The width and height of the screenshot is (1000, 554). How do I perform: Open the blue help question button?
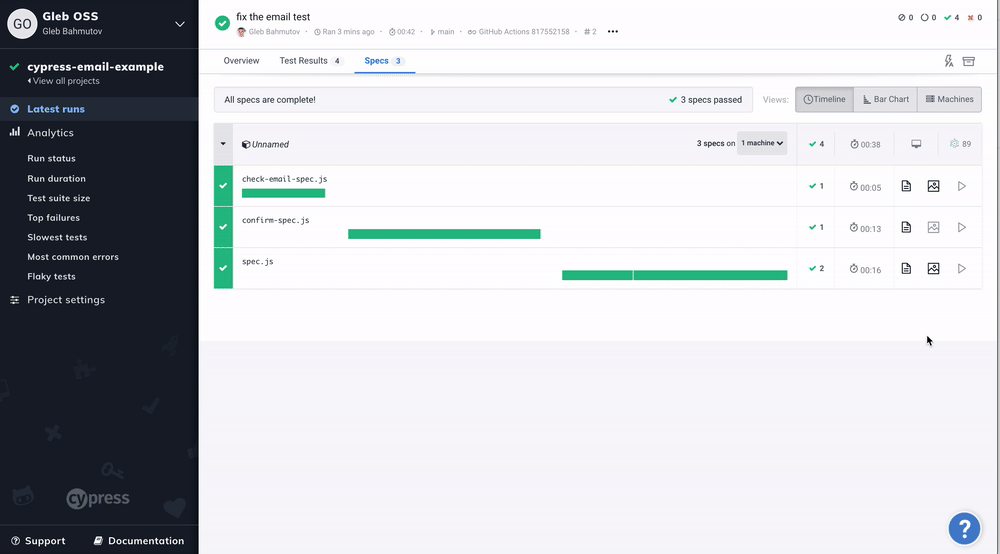tap(964, 528)
